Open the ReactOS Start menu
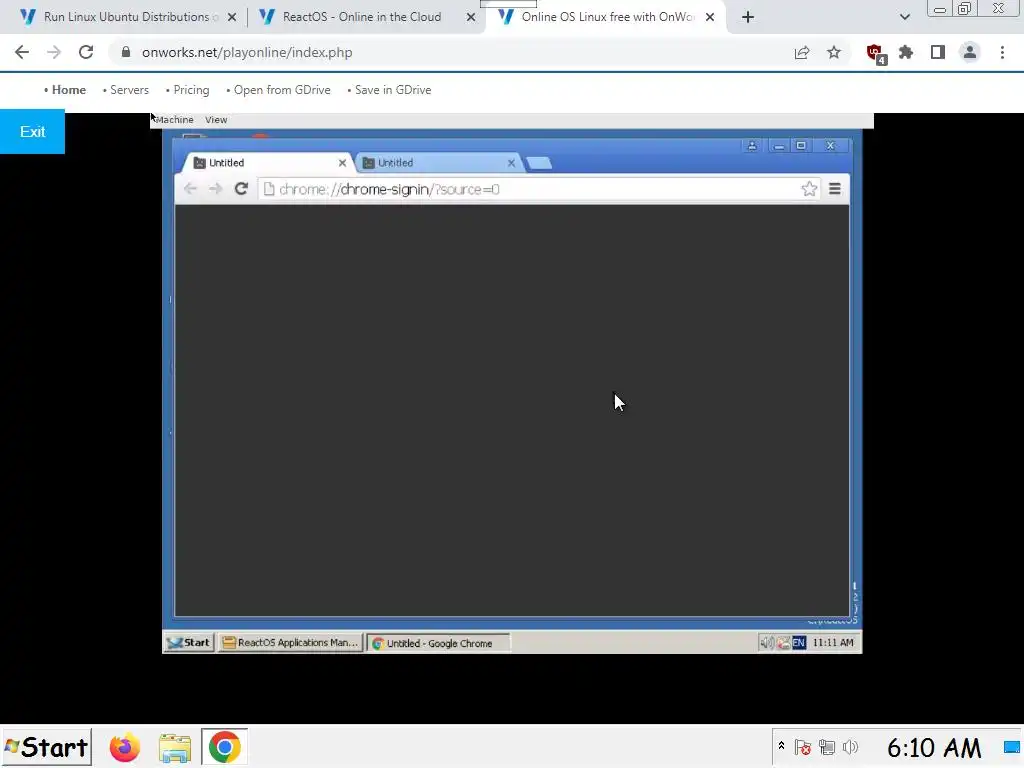 point(189,643)
